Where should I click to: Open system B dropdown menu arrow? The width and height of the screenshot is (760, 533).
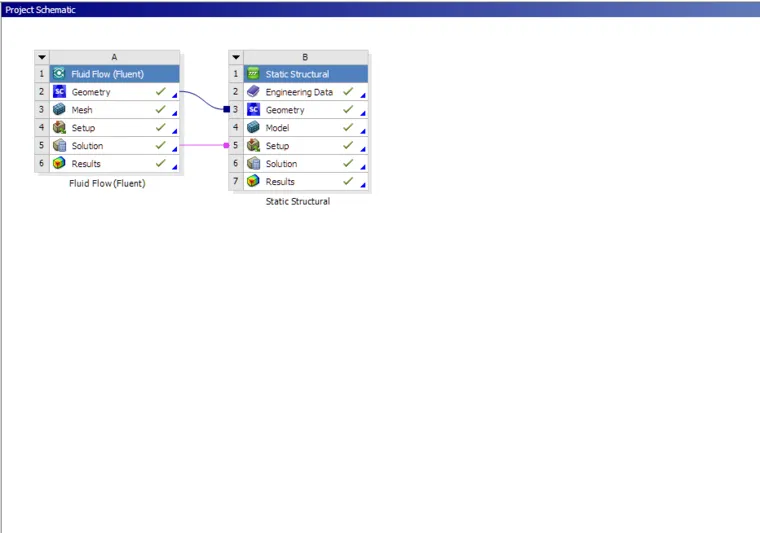tap(236, 57)
